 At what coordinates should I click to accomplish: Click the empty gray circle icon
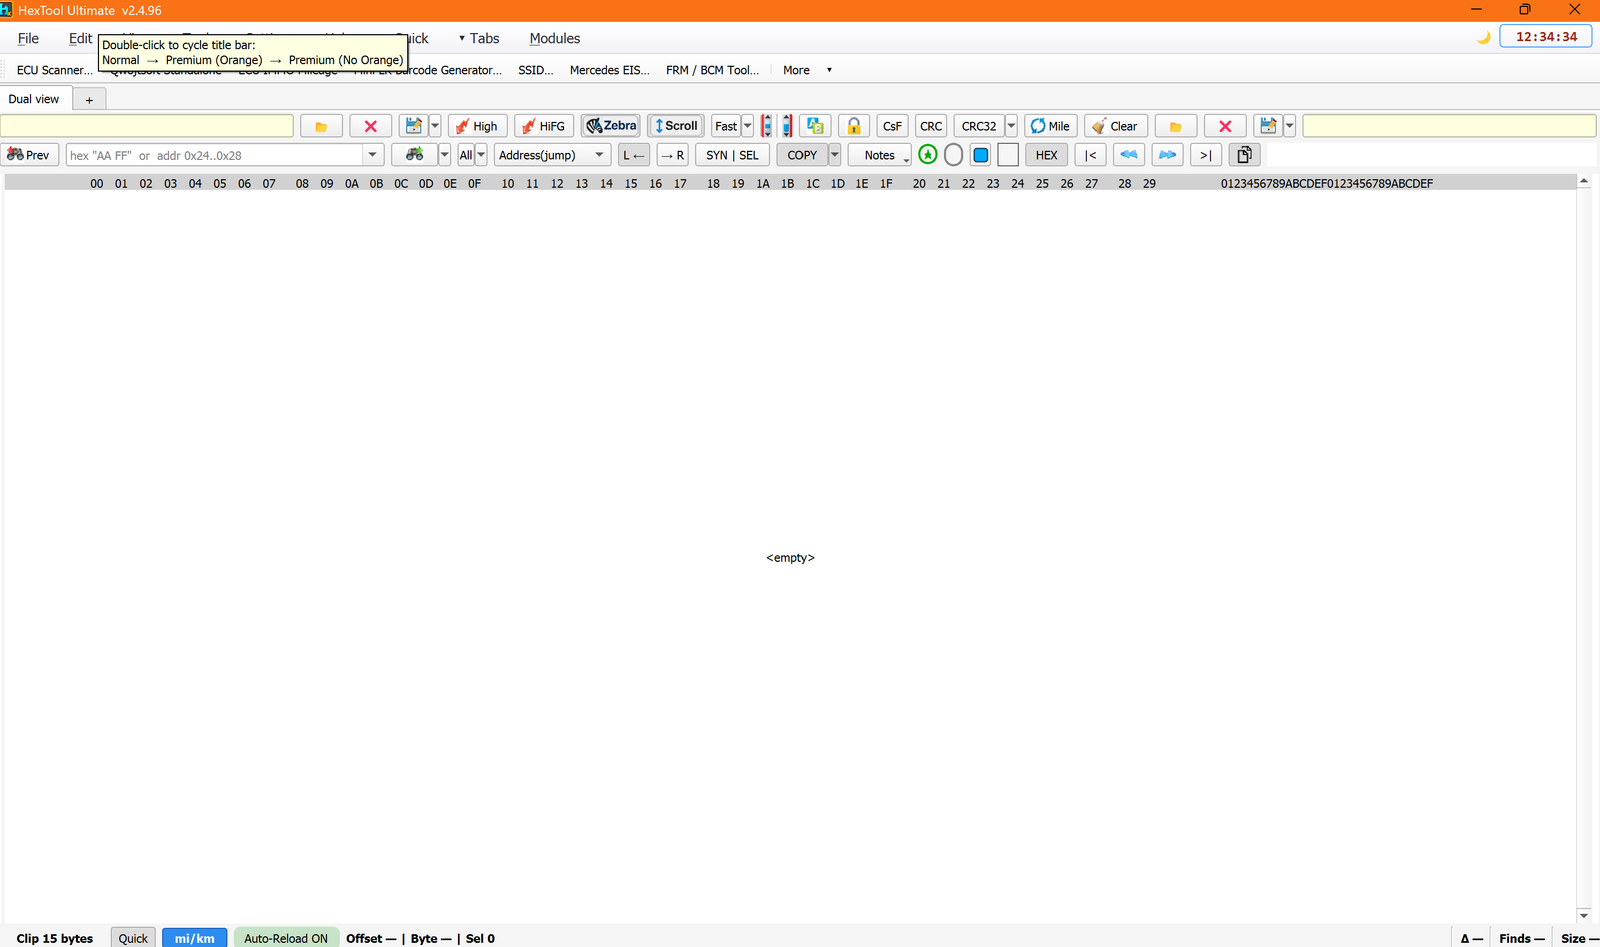[x=954, y=155]
